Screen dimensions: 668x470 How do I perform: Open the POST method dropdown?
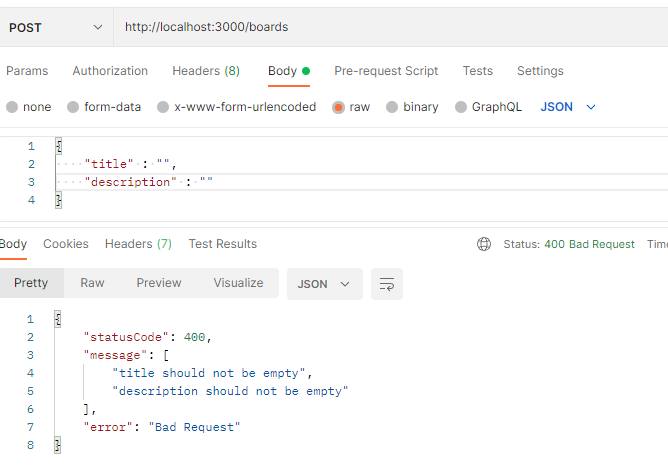(56, 27)
